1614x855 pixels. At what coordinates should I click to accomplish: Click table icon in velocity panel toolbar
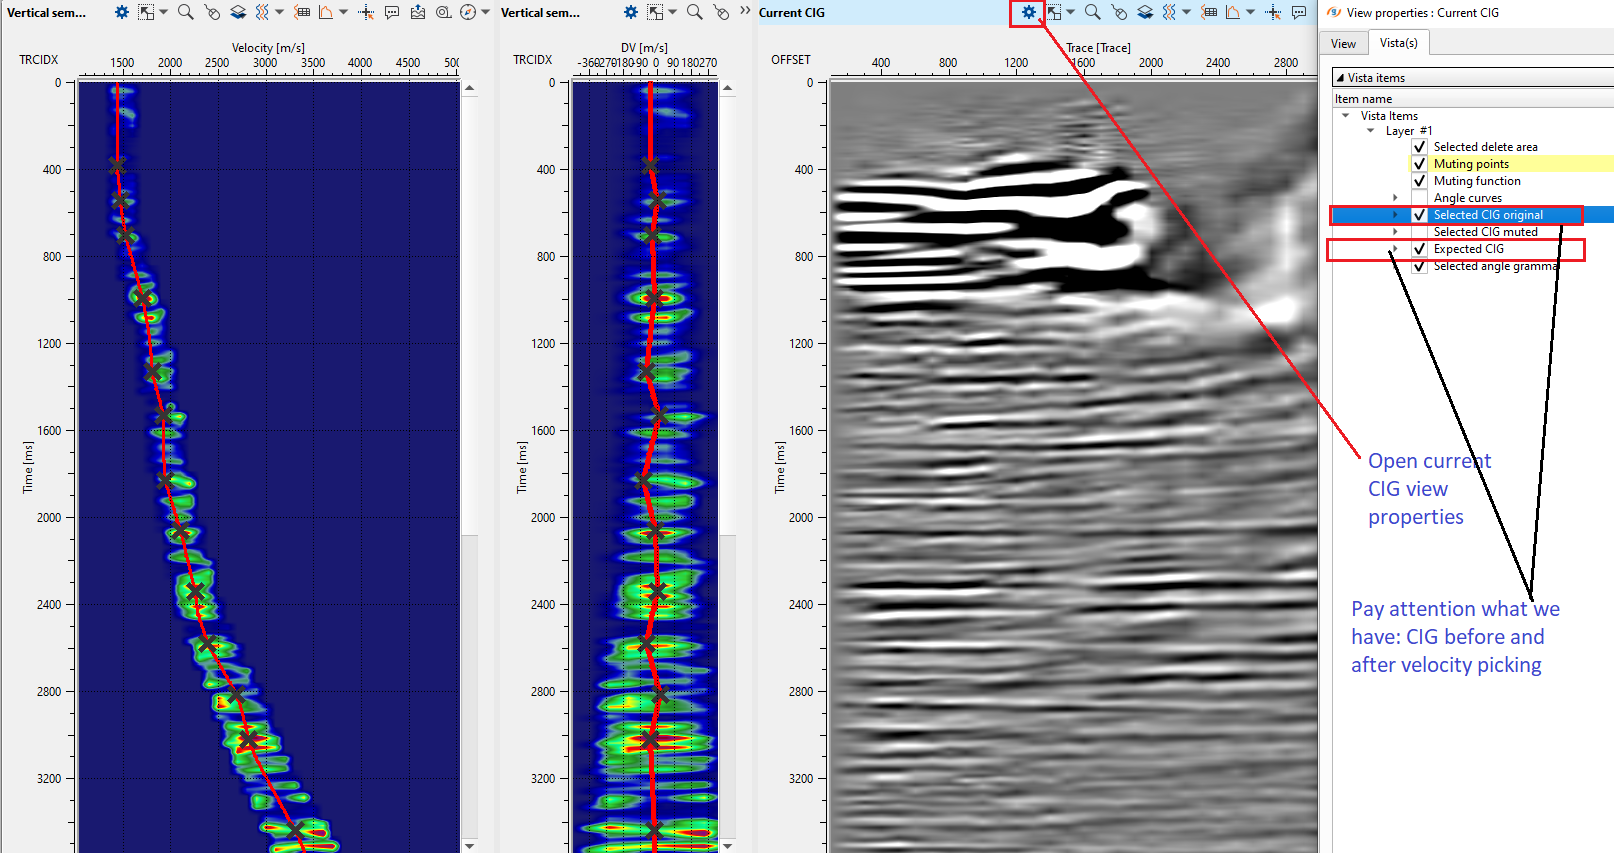point(302,12)
